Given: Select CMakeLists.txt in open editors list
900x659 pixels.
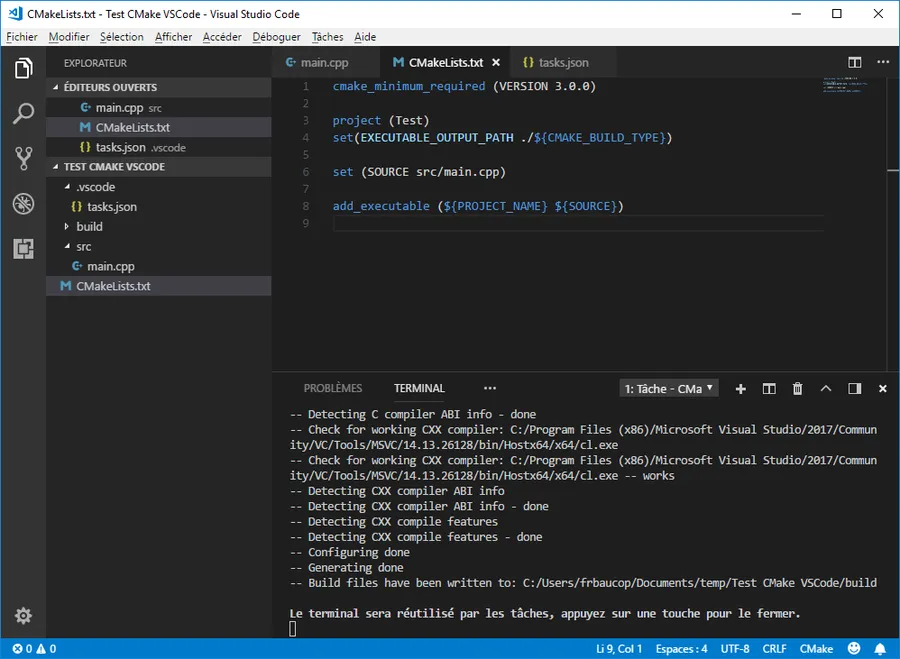Looking at the screenshot, I should [158, 127].
